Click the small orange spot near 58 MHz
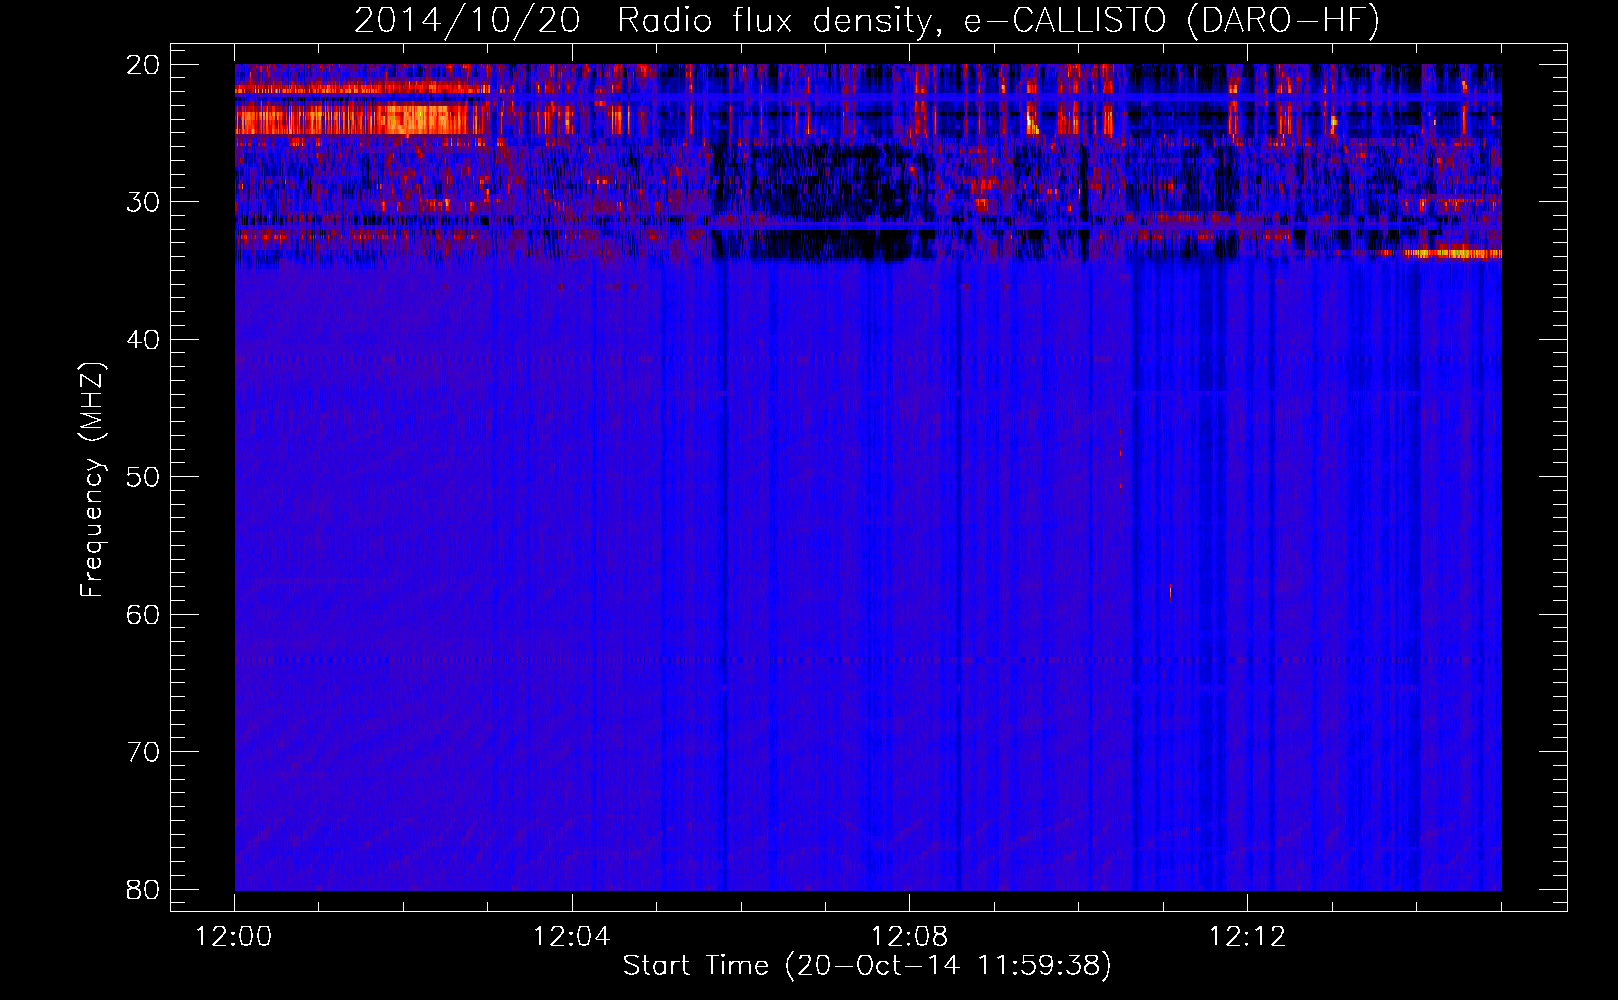The image size is (1618, 1000). click(1170, 592)
